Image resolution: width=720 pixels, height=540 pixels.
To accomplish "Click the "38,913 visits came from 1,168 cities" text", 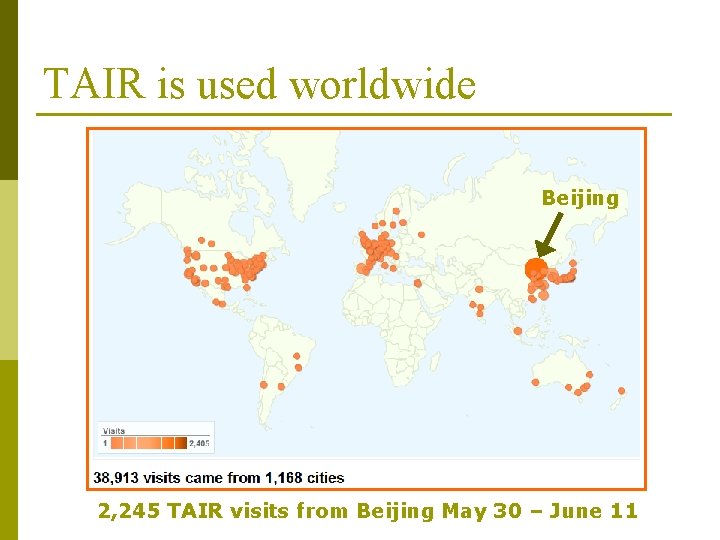I will coord(219,478).
